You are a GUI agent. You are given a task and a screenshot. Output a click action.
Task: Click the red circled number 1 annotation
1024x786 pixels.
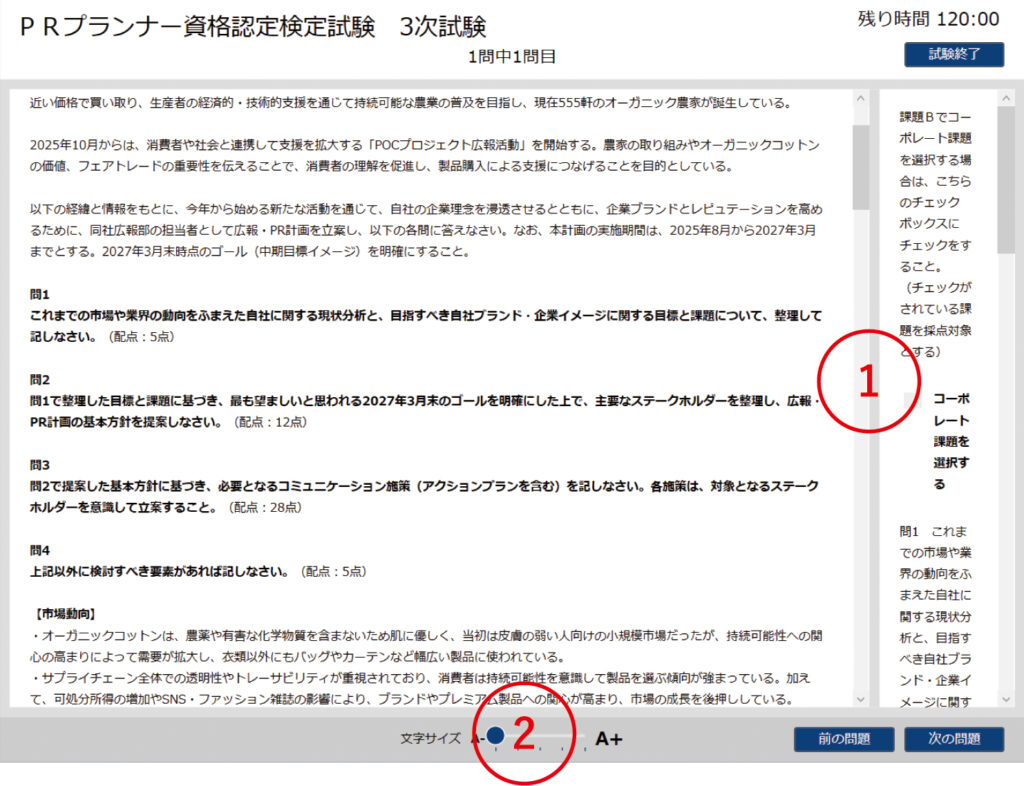pyautogui.click(x=868, y=382)
